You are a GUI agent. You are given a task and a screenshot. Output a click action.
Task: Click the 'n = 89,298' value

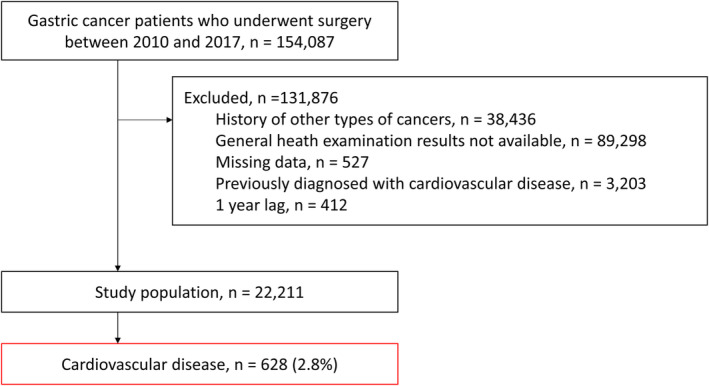(x=609, y=141)
